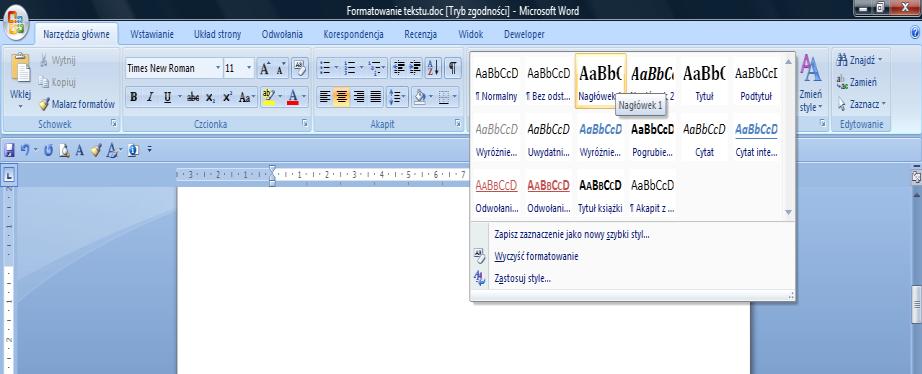Open the Akapit dialog launcher

(457, 123)
